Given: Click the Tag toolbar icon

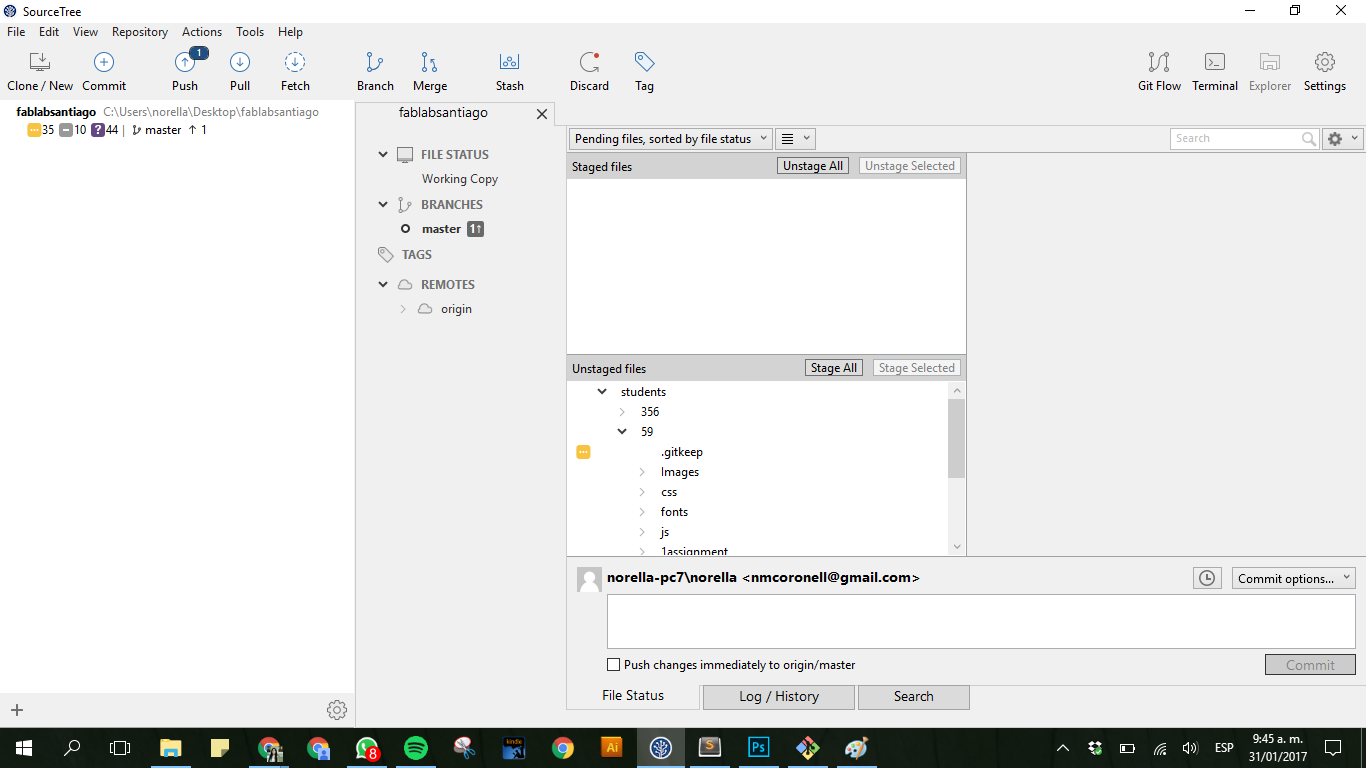Looking at the screenshot, I should coord(644,63).
